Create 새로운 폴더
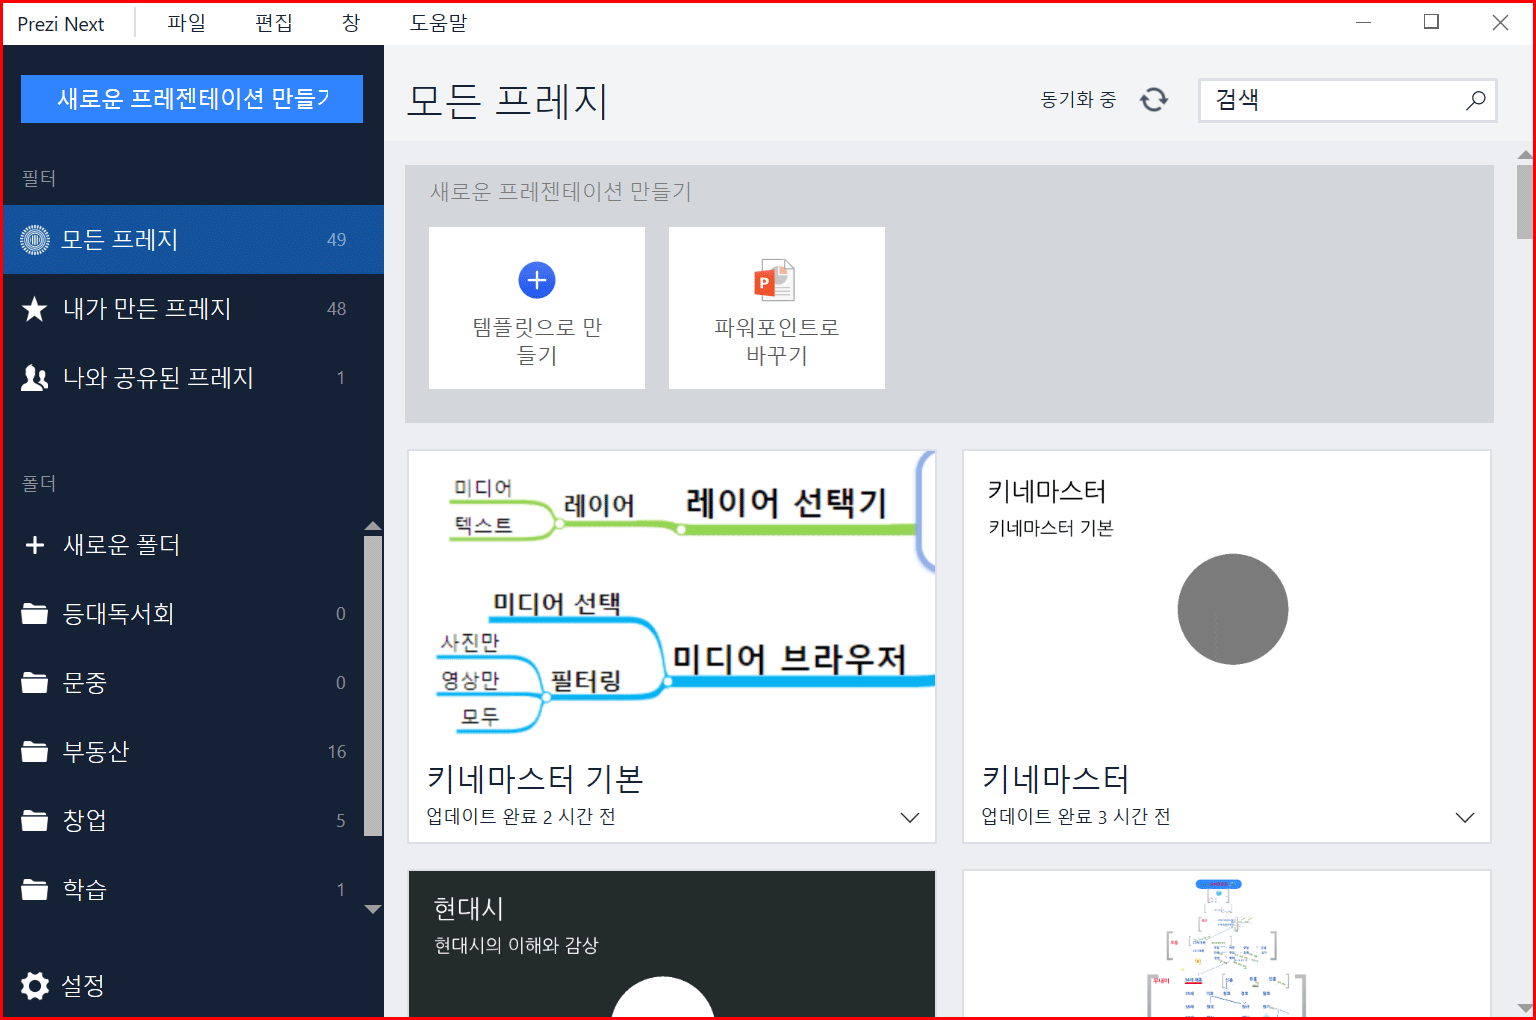Screen dimensions: 1536x1020 click(184, 545)
